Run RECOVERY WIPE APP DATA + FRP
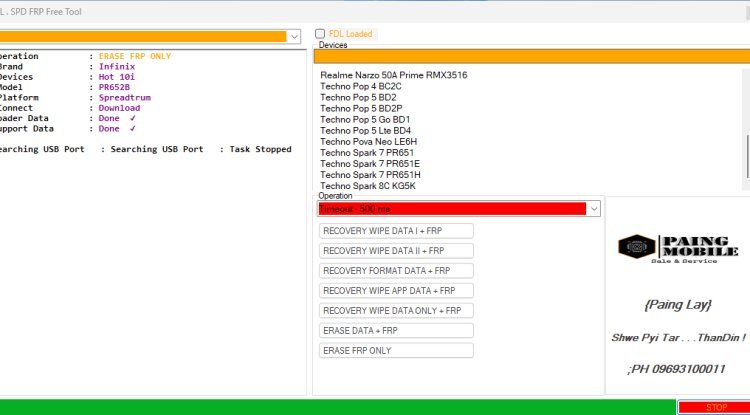The width and height of the screenshot is (750, 415). click(396, 291)
